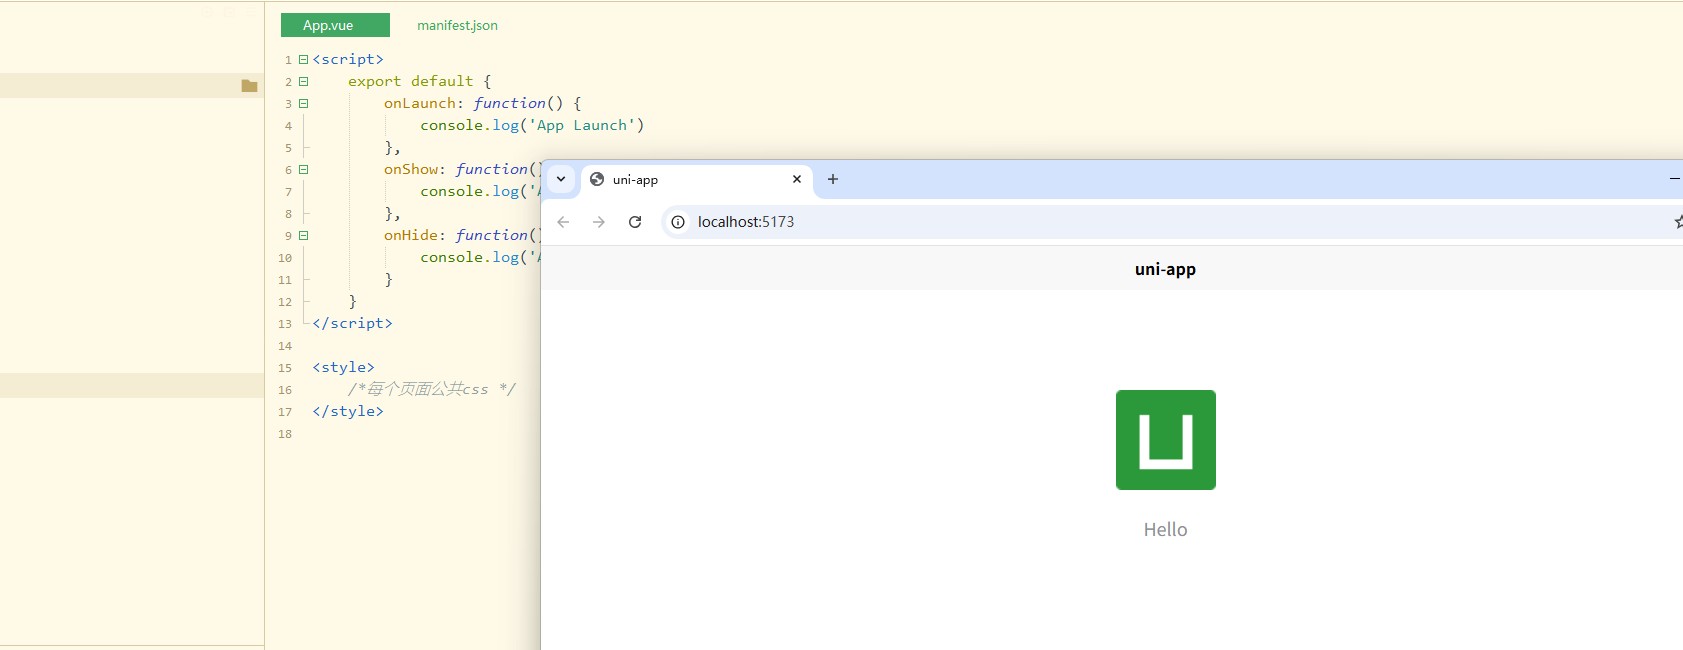Click the uni-app tab globe favicon

click(x=597, y=179)
